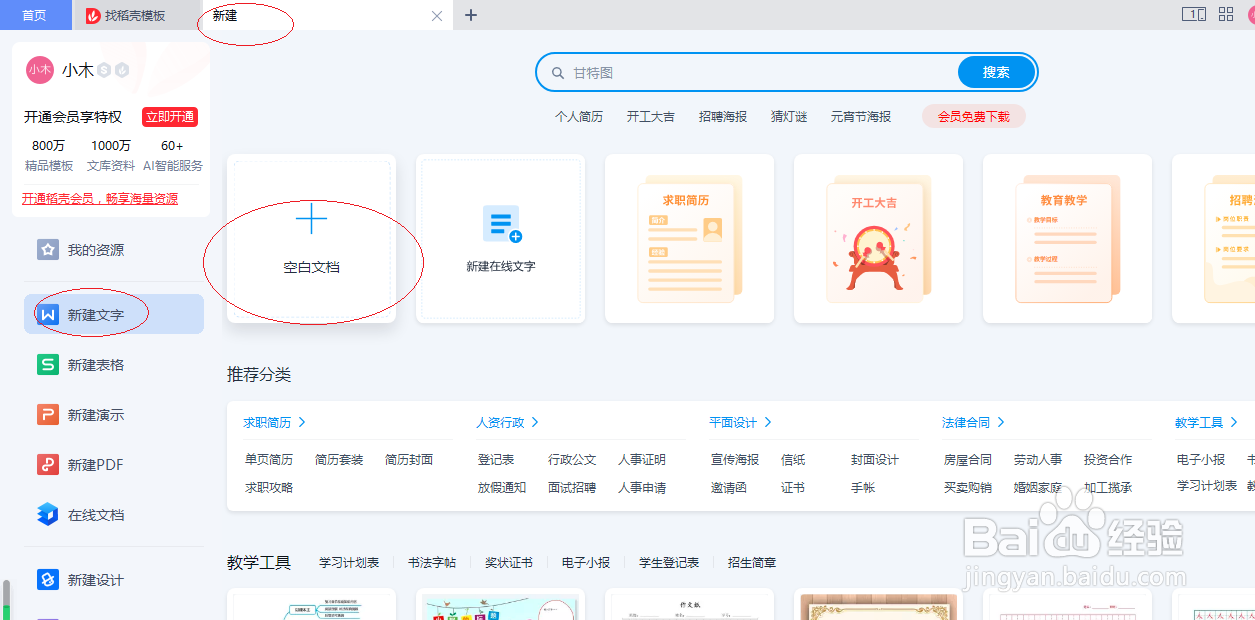The image size is (1255, 620).
Task: Select 新建演示 in the sidebar
Action: 114,415
